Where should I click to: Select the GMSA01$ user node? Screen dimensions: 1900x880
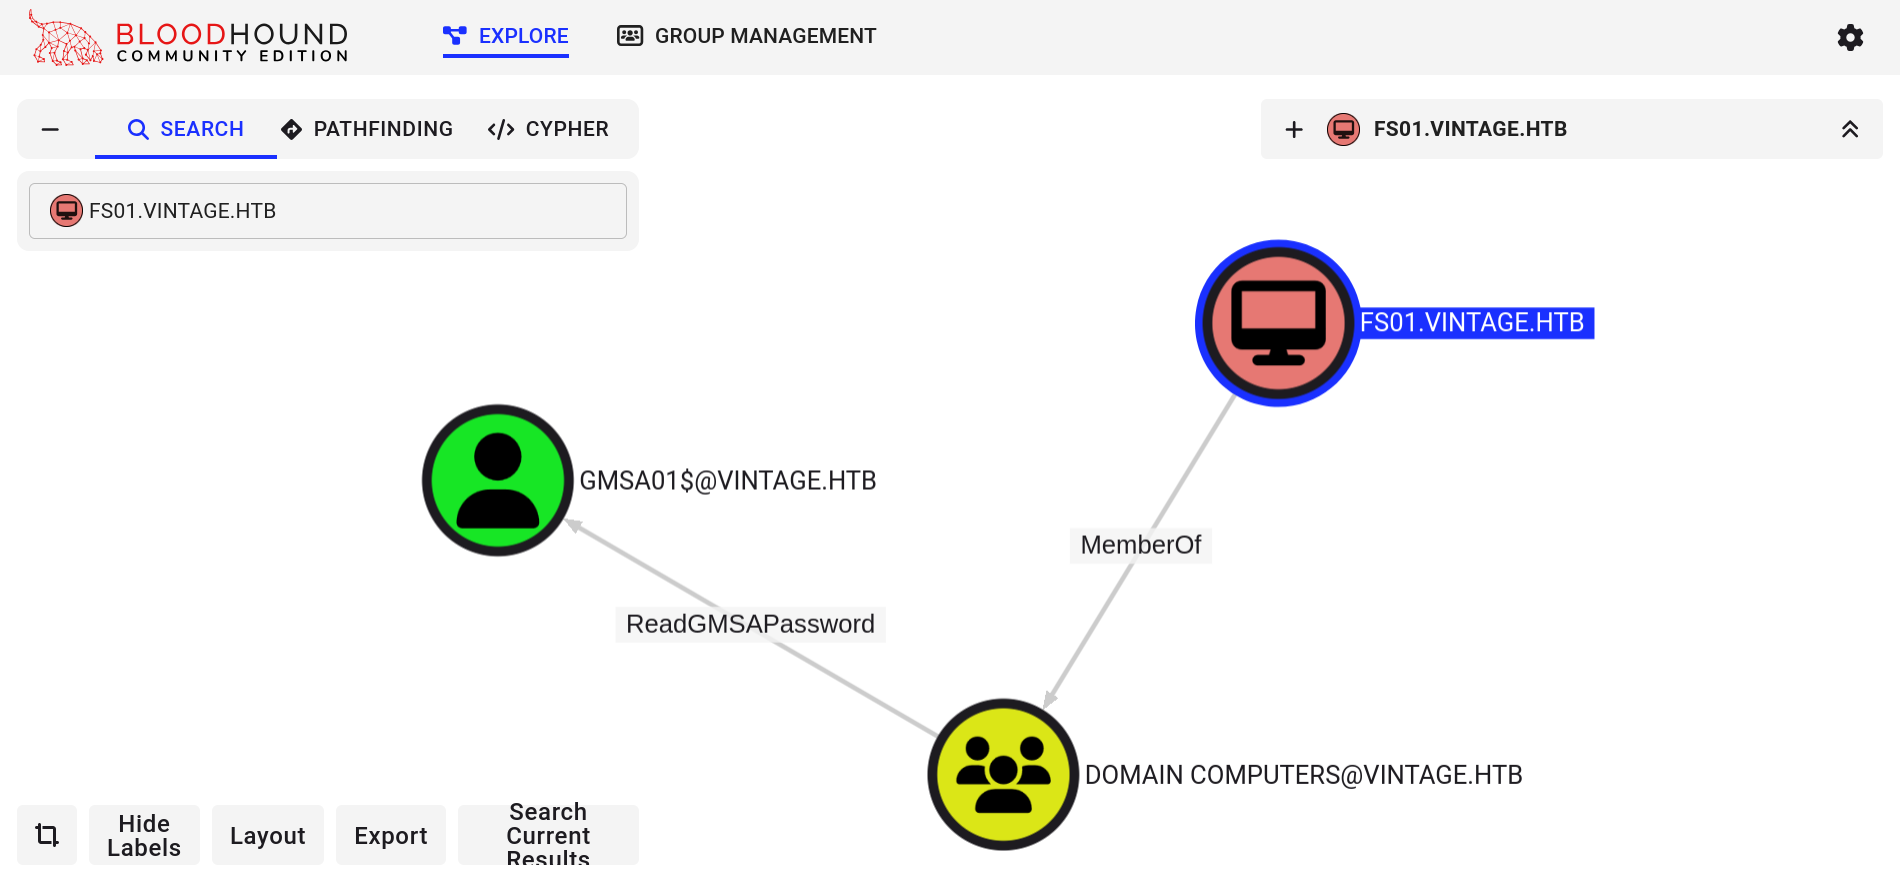498,480
